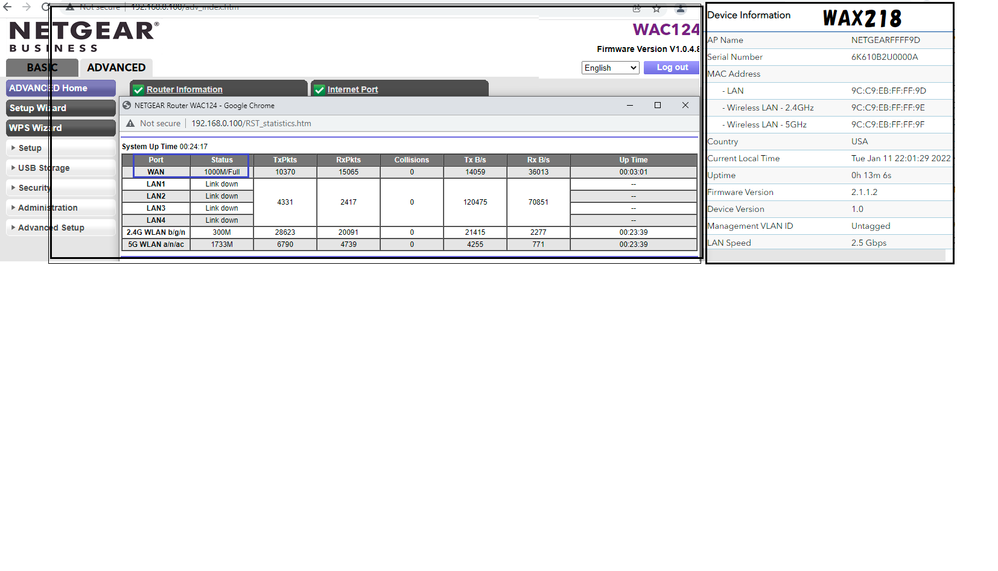Click green check icon beside Internet Port

319,90
